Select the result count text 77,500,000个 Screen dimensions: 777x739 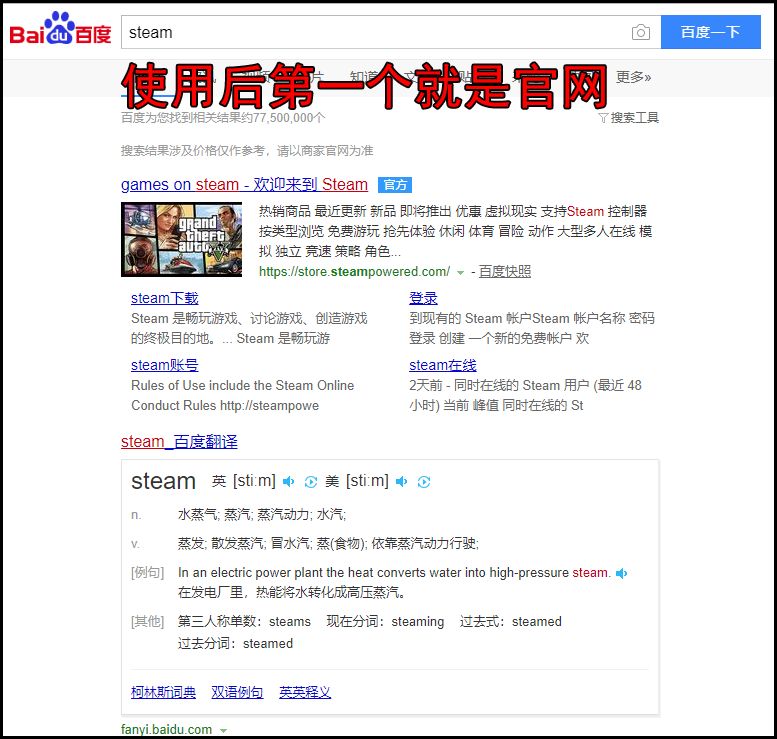(x=289, y=118)
